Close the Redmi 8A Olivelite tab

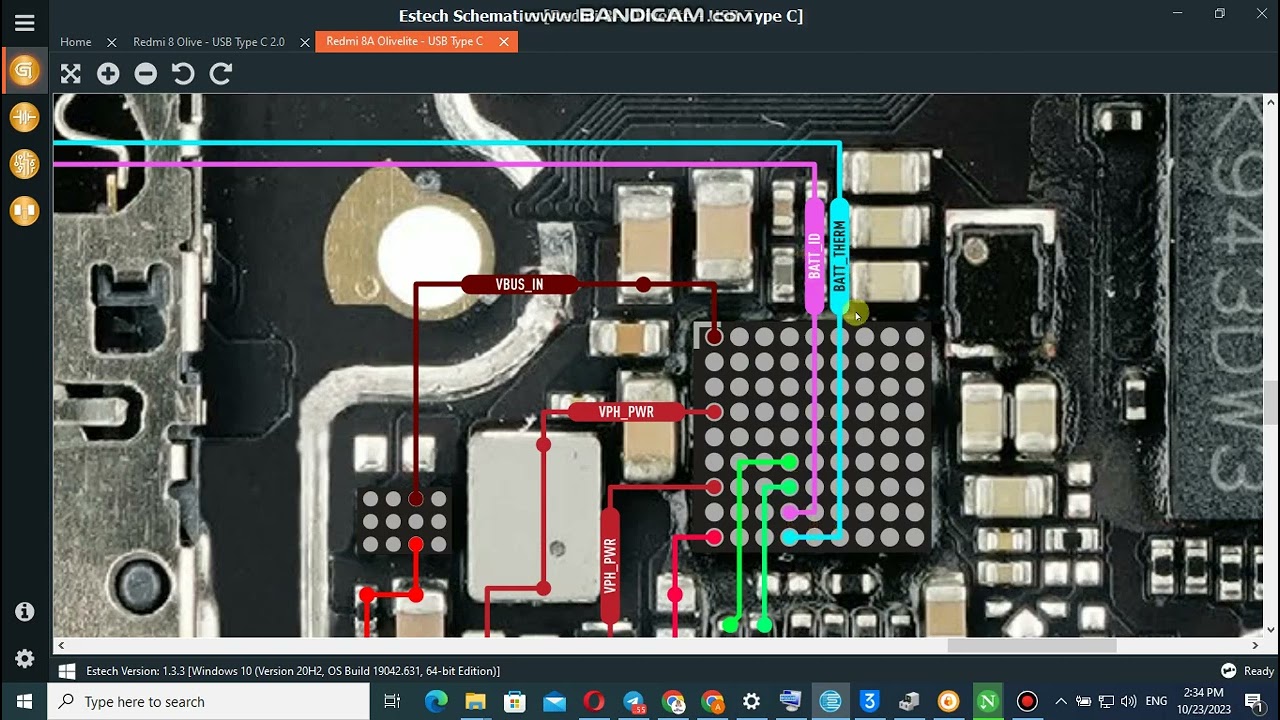point(504,42)
